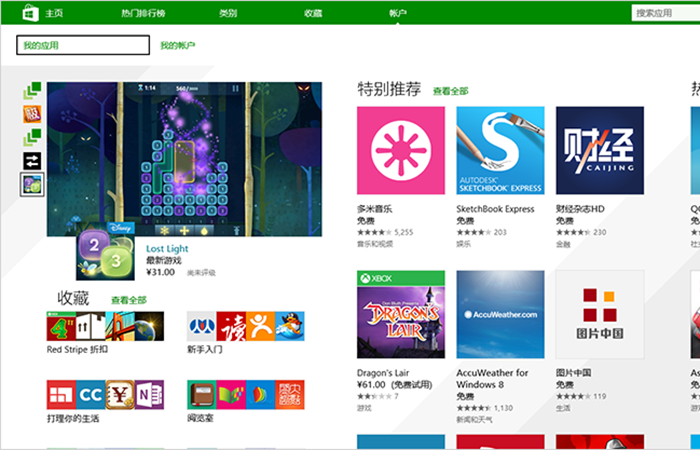Screen dimensions: 700x450
Task: Open the Red Stripe 折扣 collection label
Action: [x=77, y=350]
